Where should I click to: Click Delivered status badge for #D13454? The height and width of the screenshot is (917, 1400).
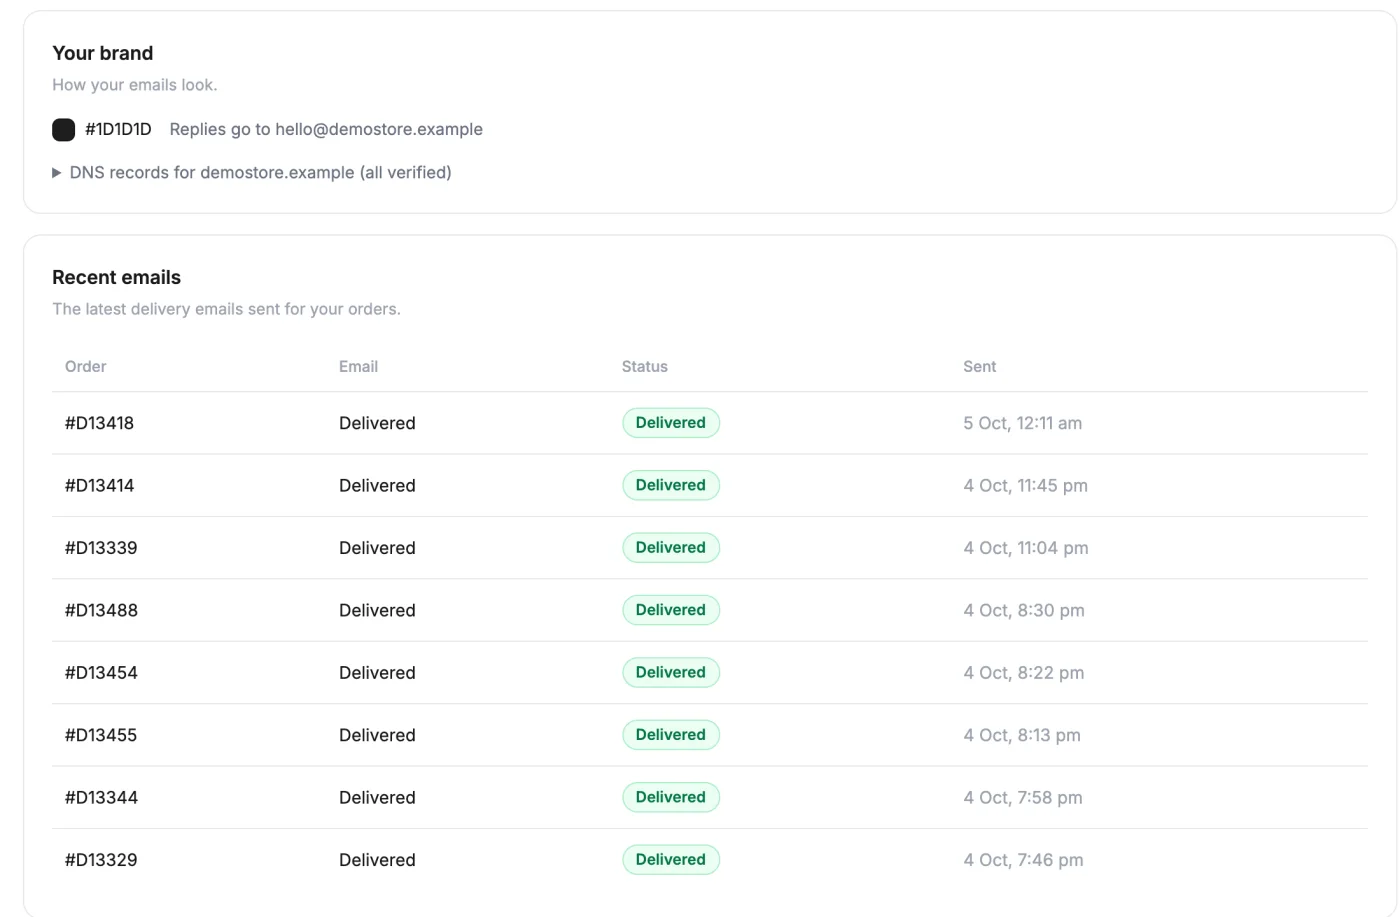pyautogui.click(x=671, y=673)
